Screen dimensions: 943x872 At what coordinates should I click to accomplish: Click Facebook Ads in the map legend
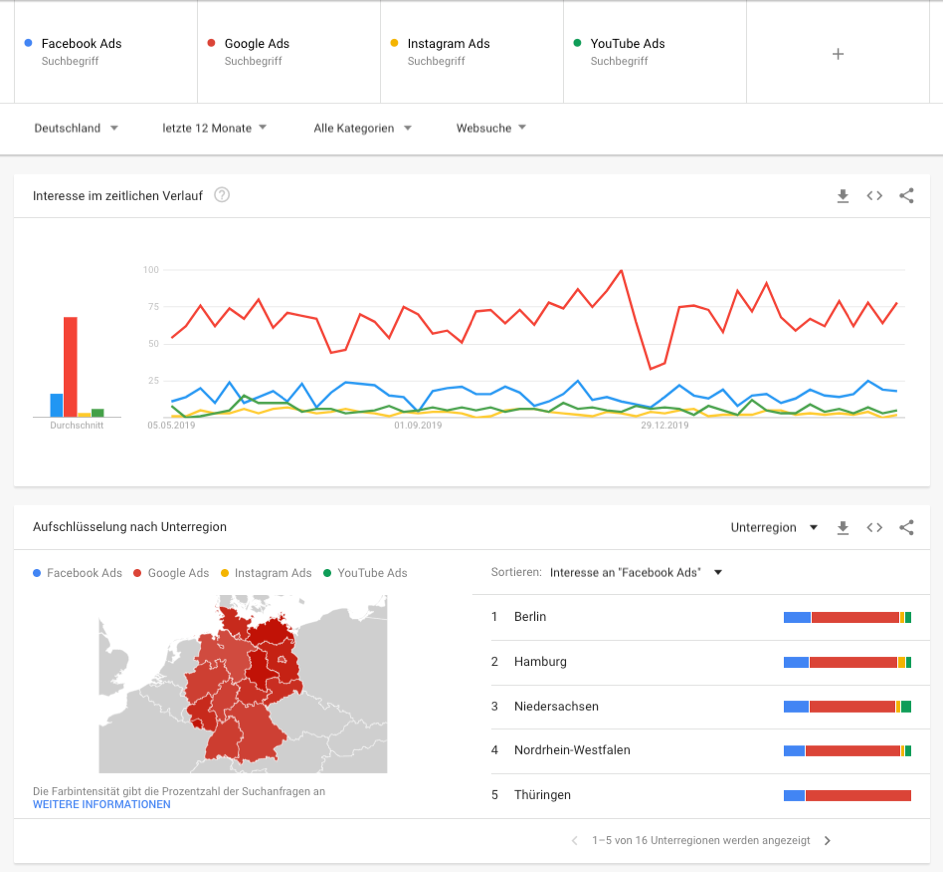click(78, 573)
